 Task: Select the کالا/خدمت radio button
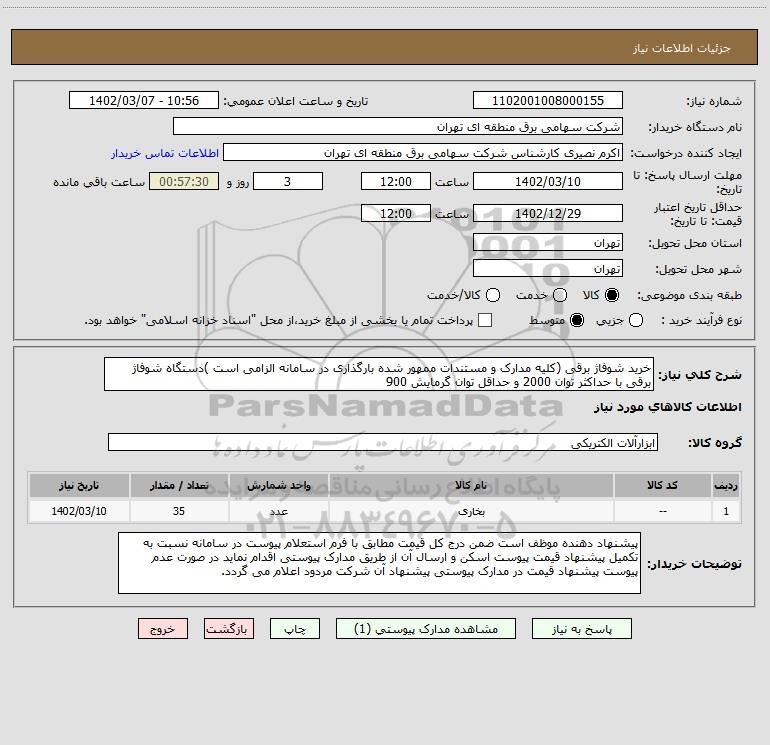(x=493, y=295)
